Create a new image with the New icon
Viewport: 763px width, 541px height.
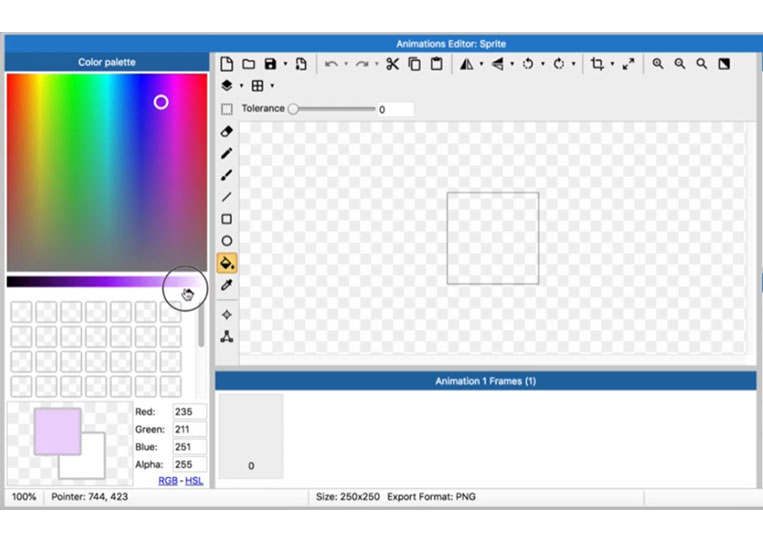tap(227, 64)
